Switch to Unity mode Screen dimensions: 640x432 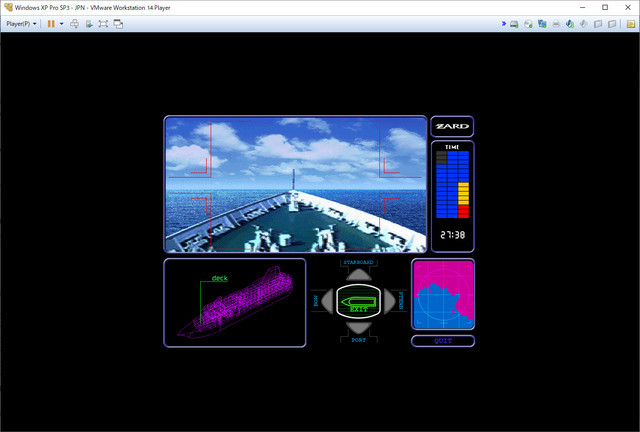pyautogui.click(x=118, y=24)
